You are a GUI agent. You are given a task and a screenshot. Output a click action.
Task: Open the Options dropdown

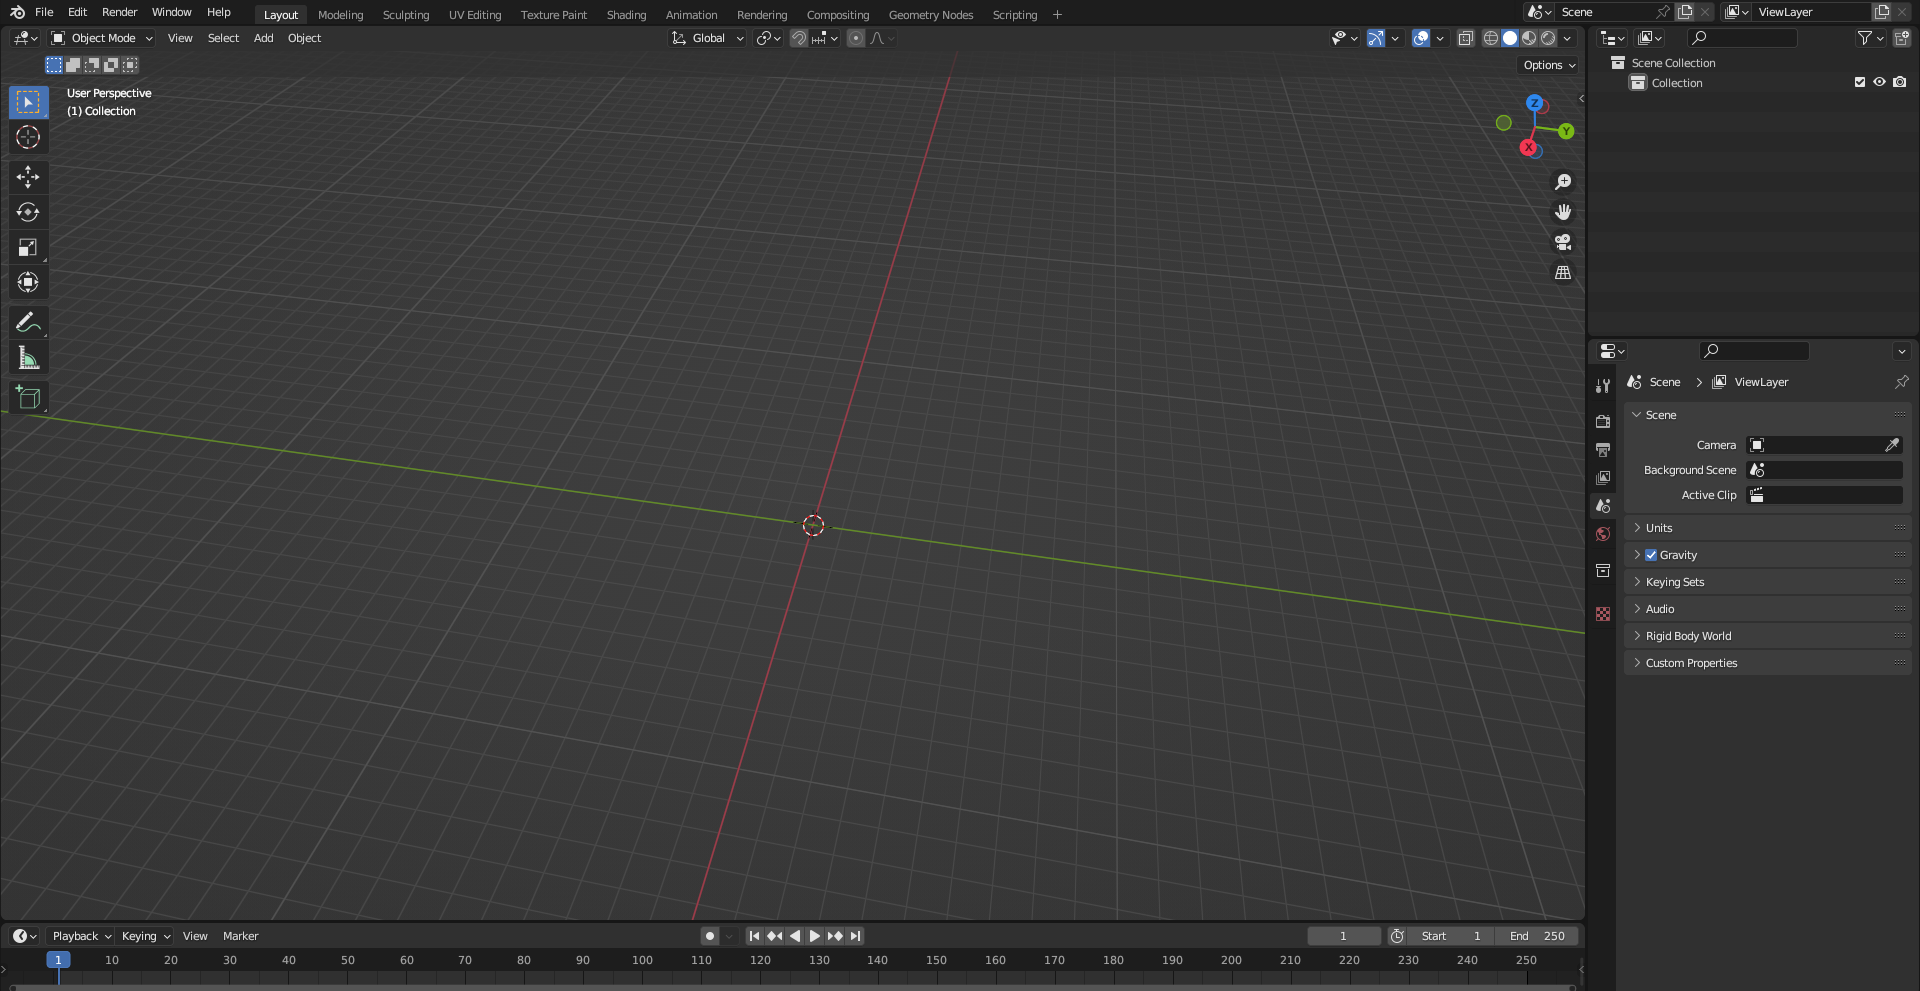1549,65
